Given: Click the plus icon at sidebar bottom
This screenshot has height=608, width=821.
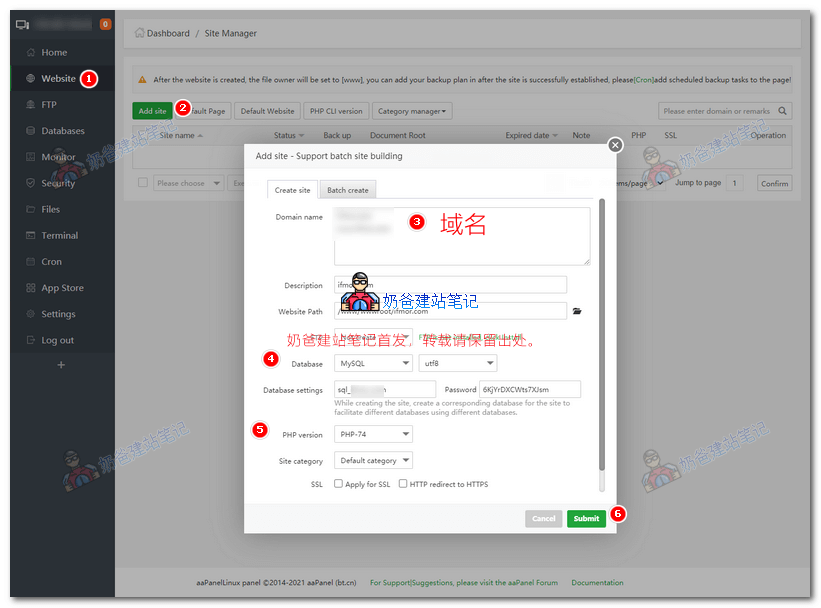Looking at the screenshot, I should (61, 365).
